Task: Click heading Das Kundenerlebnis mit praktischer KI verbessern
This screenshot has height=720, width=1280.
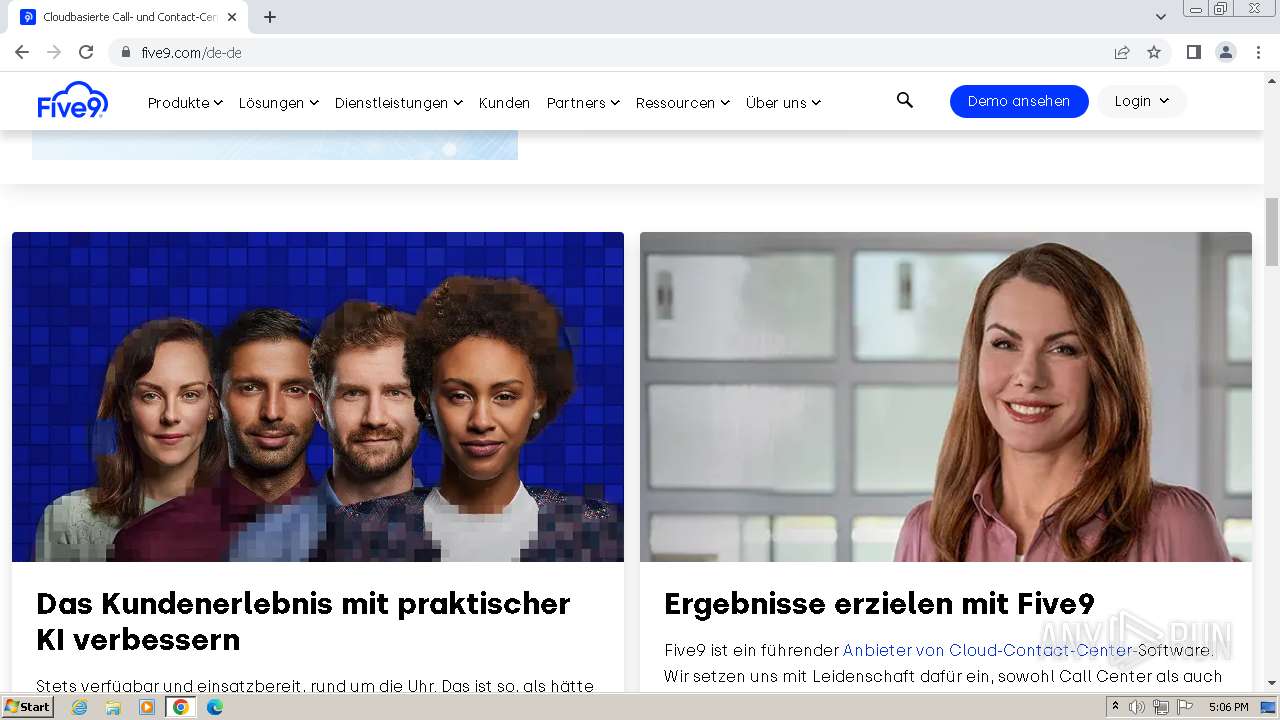Action: [304, 621]
